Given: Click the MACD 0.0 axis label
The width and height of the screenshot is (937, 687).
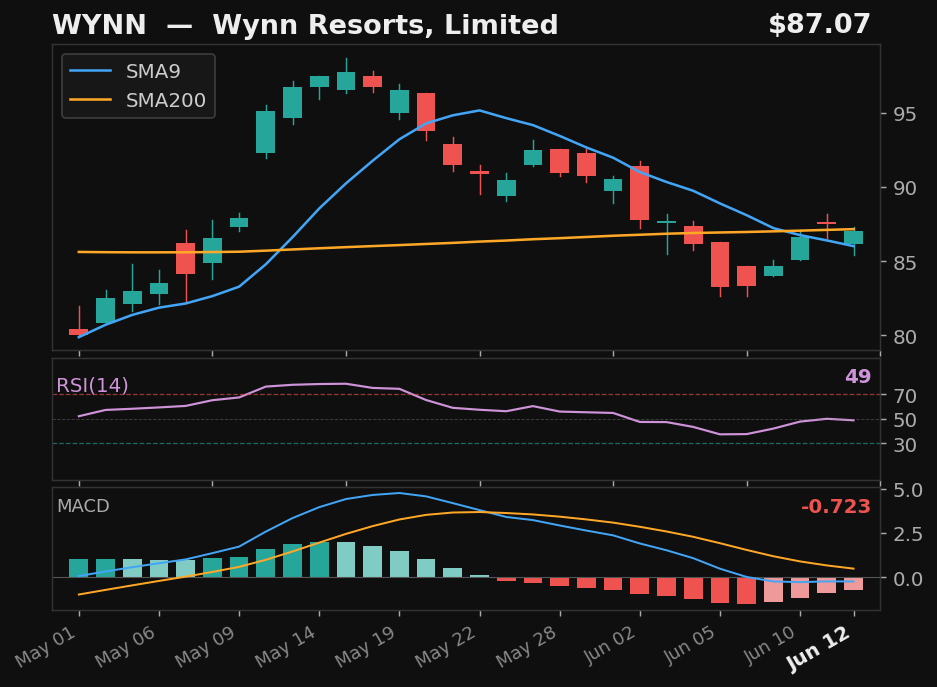Looking at the screenshot, I should click(908, 578).
